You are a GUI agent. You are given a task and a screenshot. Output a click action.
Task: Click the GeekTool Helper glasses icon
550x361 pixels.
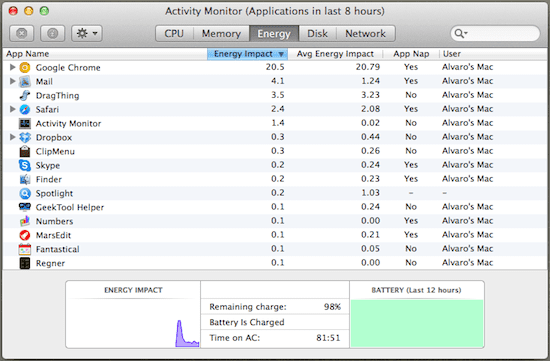(x=25, y=207)
